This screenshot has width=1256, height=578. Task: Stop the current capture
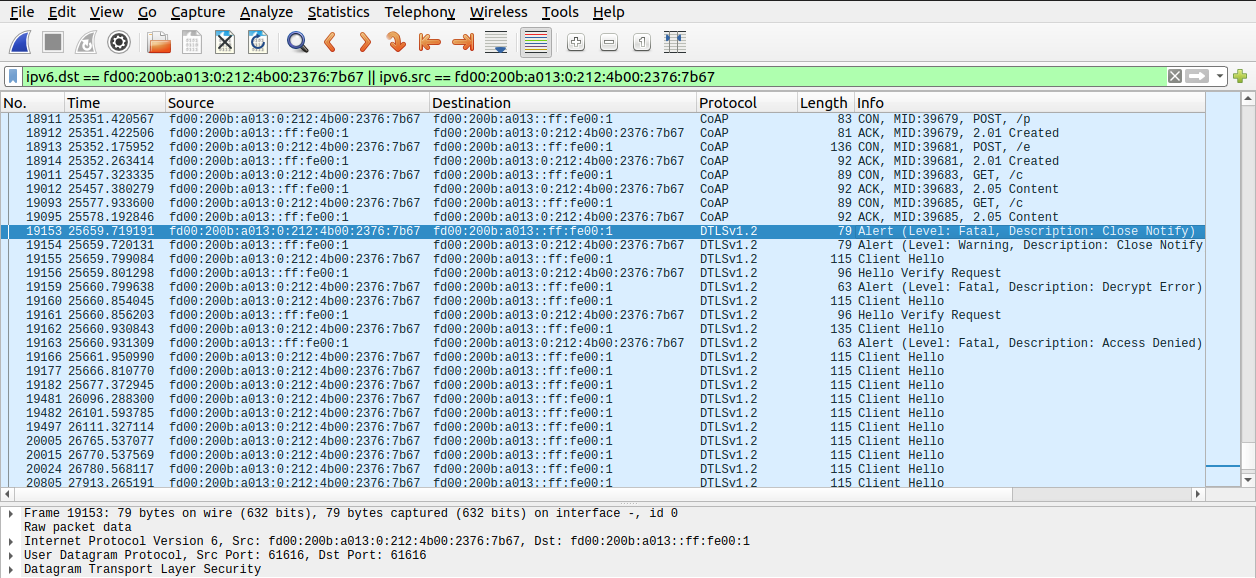tap(52, 42)
